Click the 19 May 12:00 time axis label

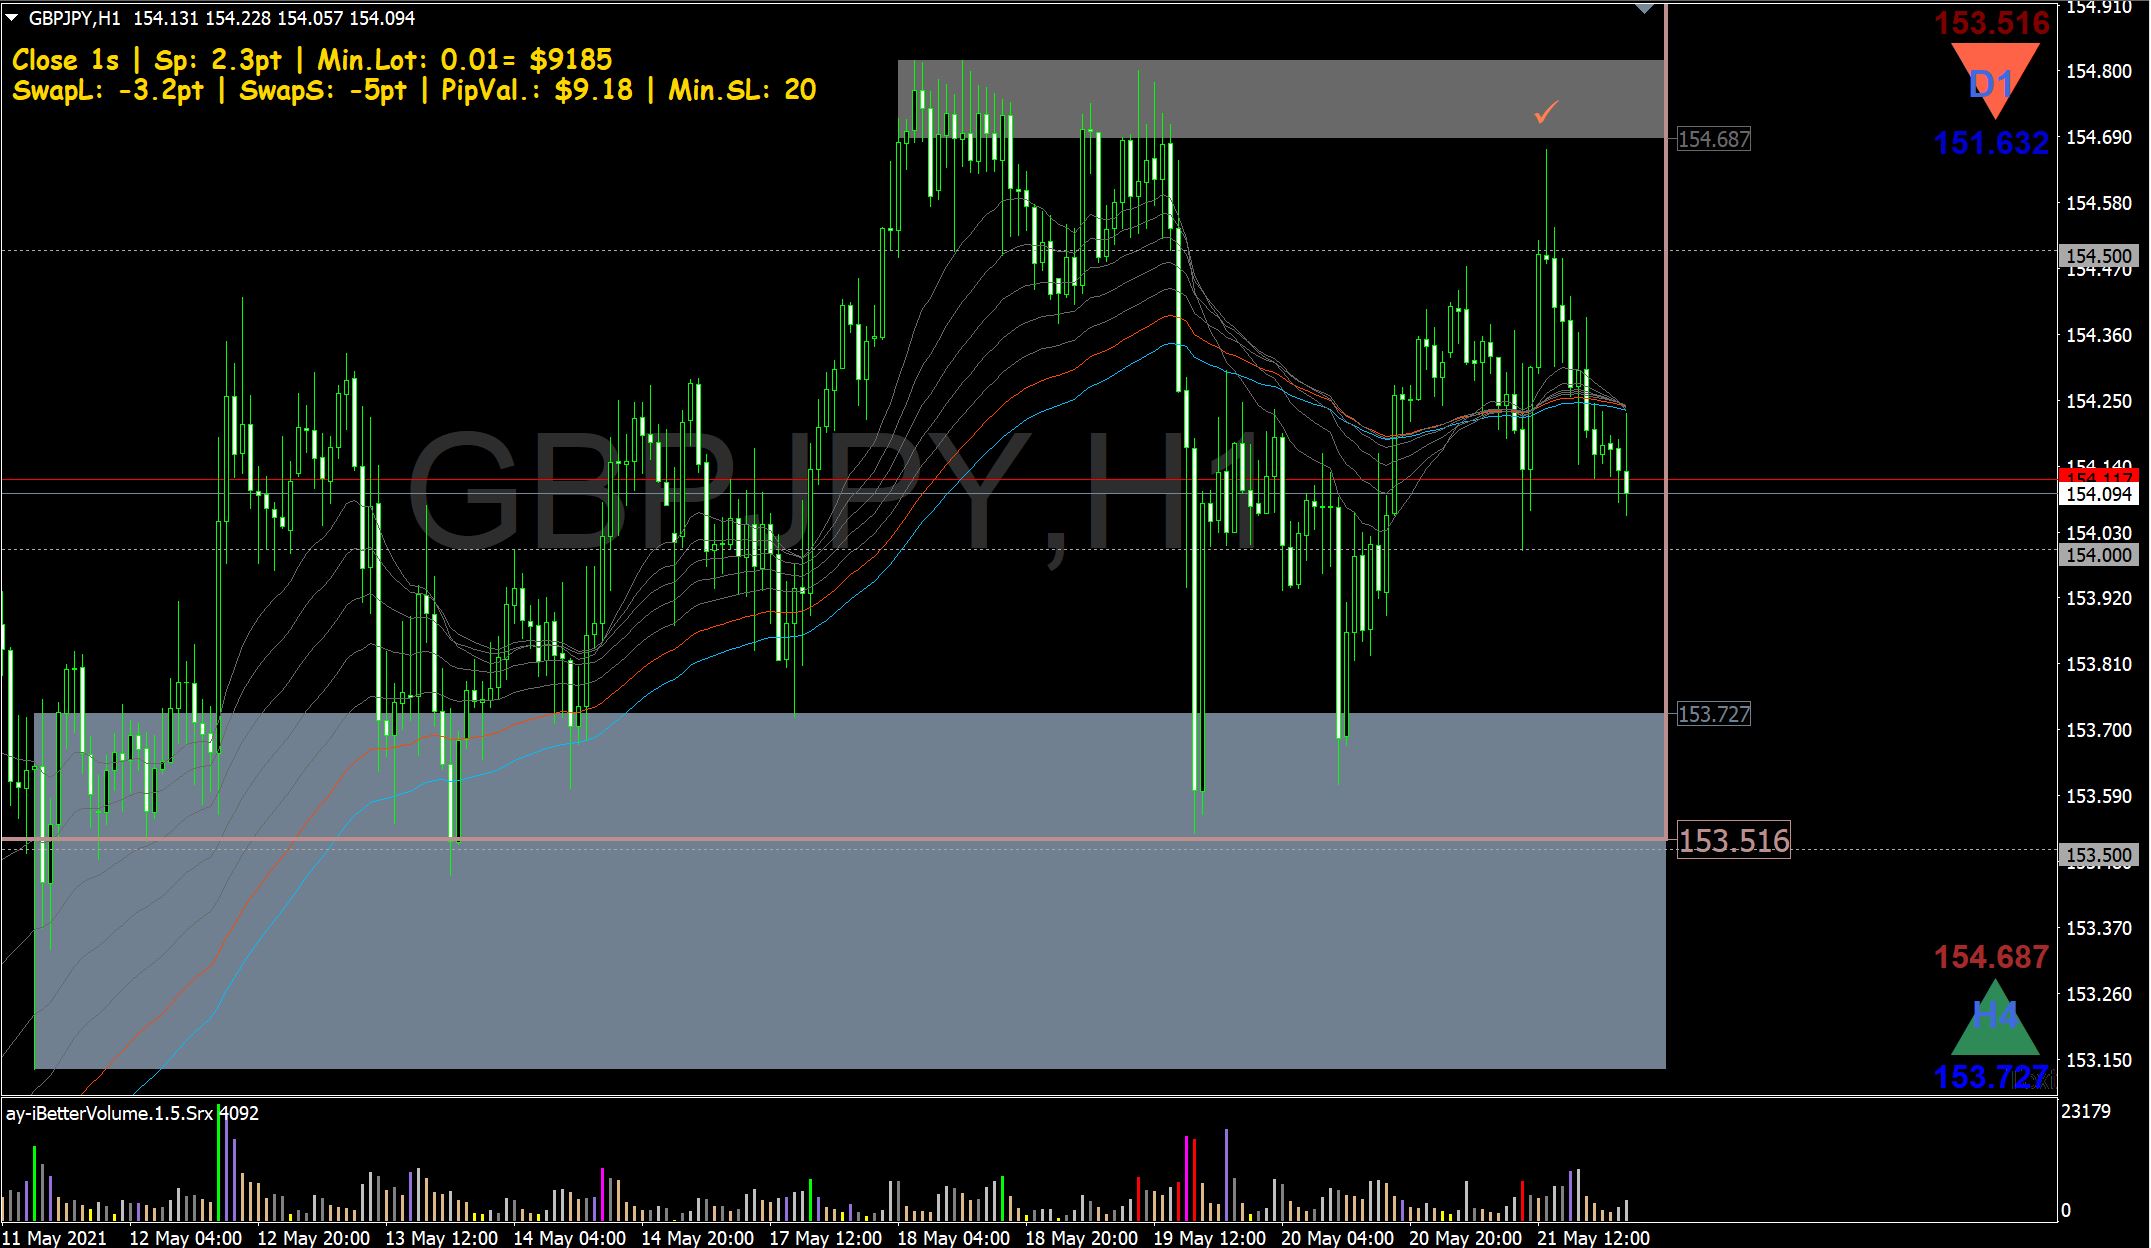[x=1209, y=1238]
